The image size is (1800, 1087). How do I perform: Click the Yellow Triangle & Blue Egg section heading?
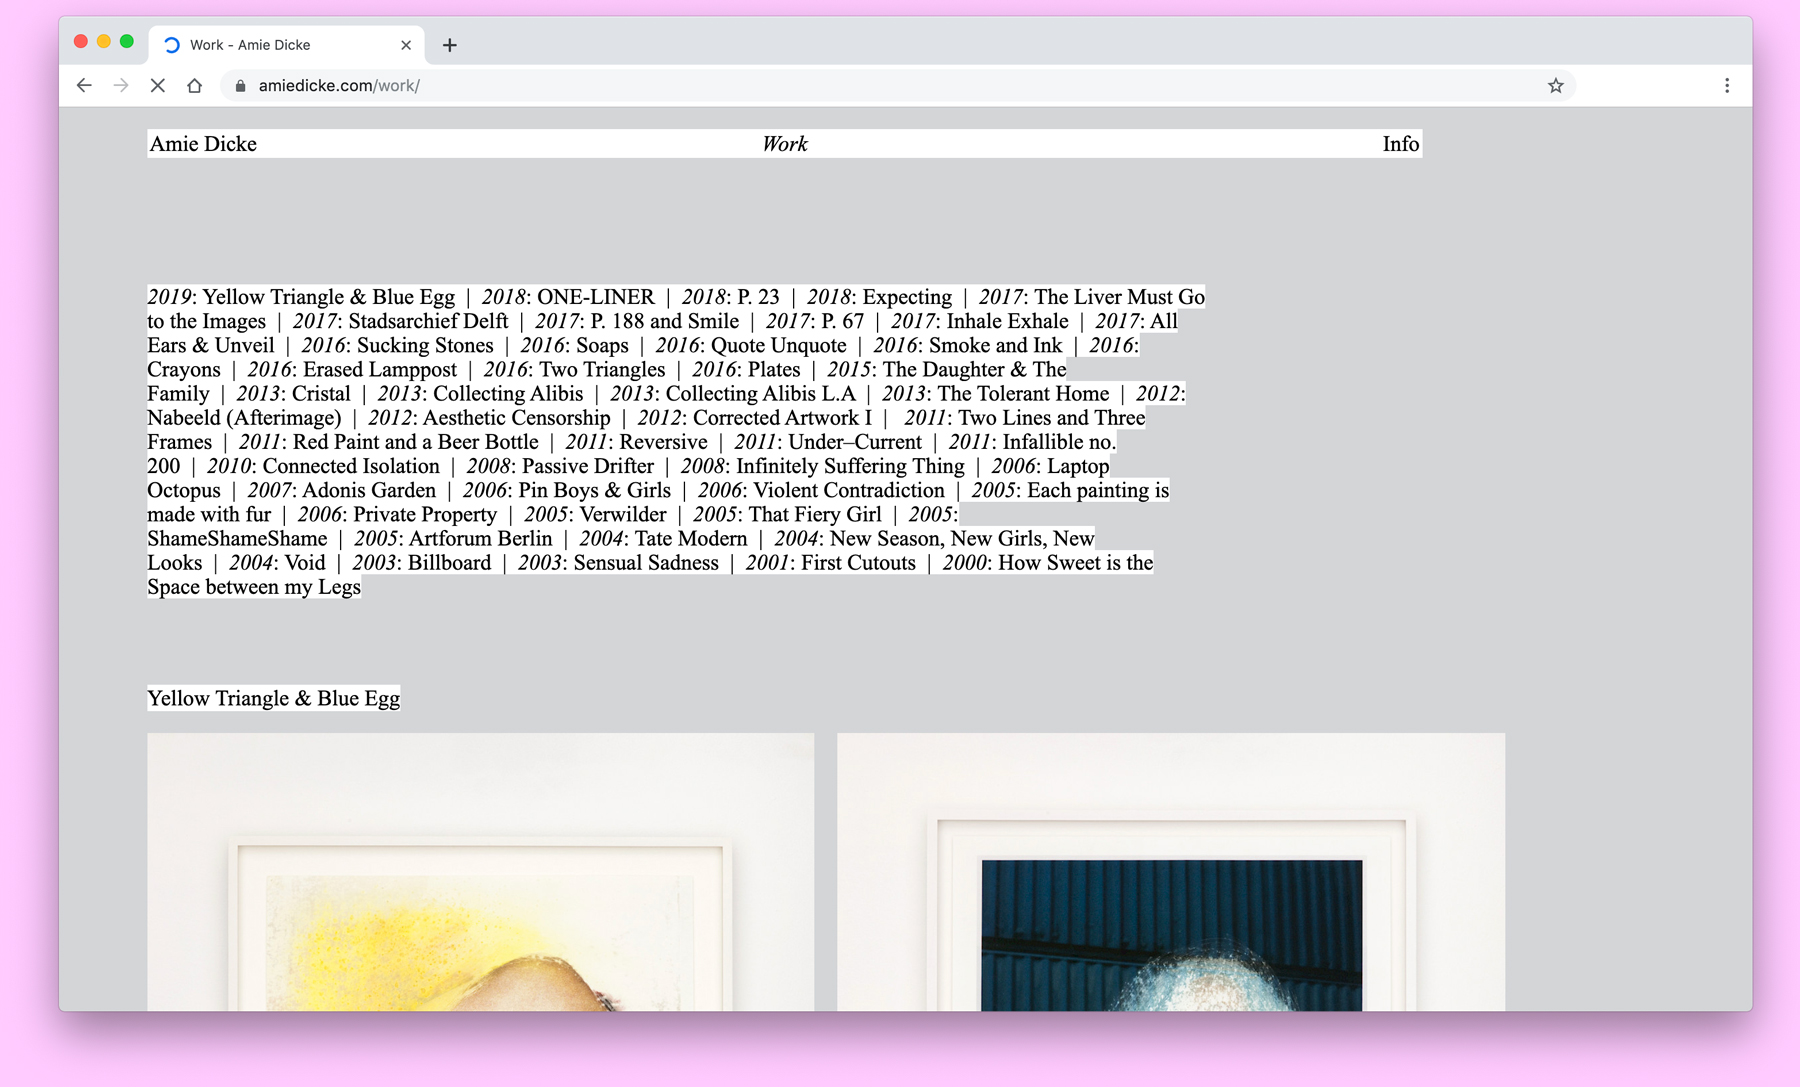[x=274, y=698]
